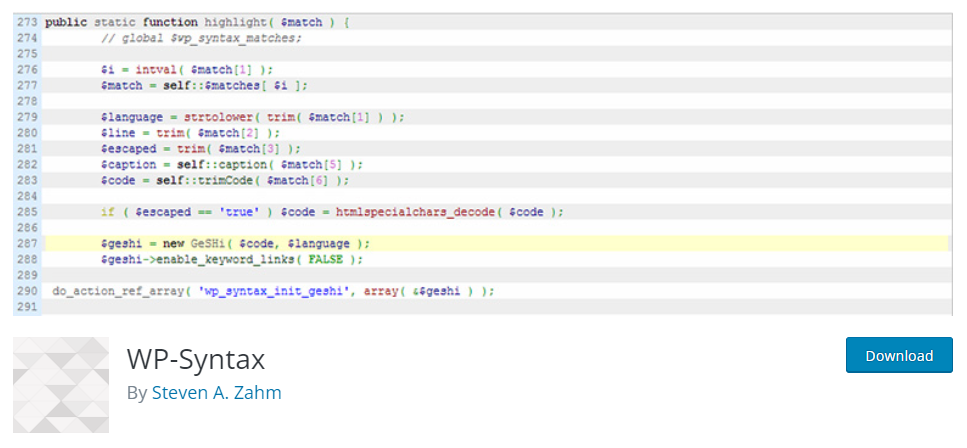Click line number 291
967x448 pixels.
click(x=27, y=306)
